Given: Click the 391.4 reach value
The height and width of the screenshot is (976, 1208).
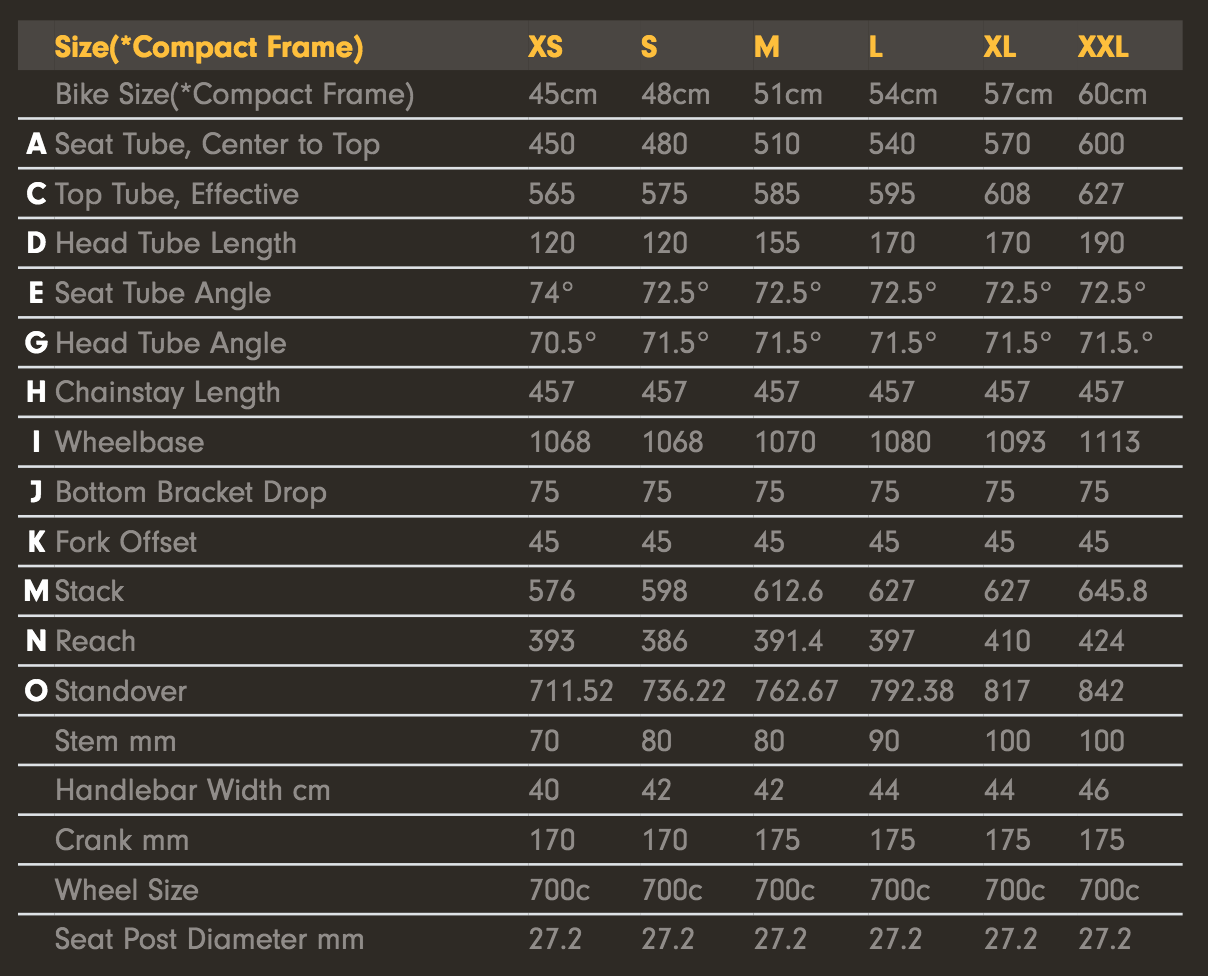Looking at the screenshot, I should pos(788,641).
